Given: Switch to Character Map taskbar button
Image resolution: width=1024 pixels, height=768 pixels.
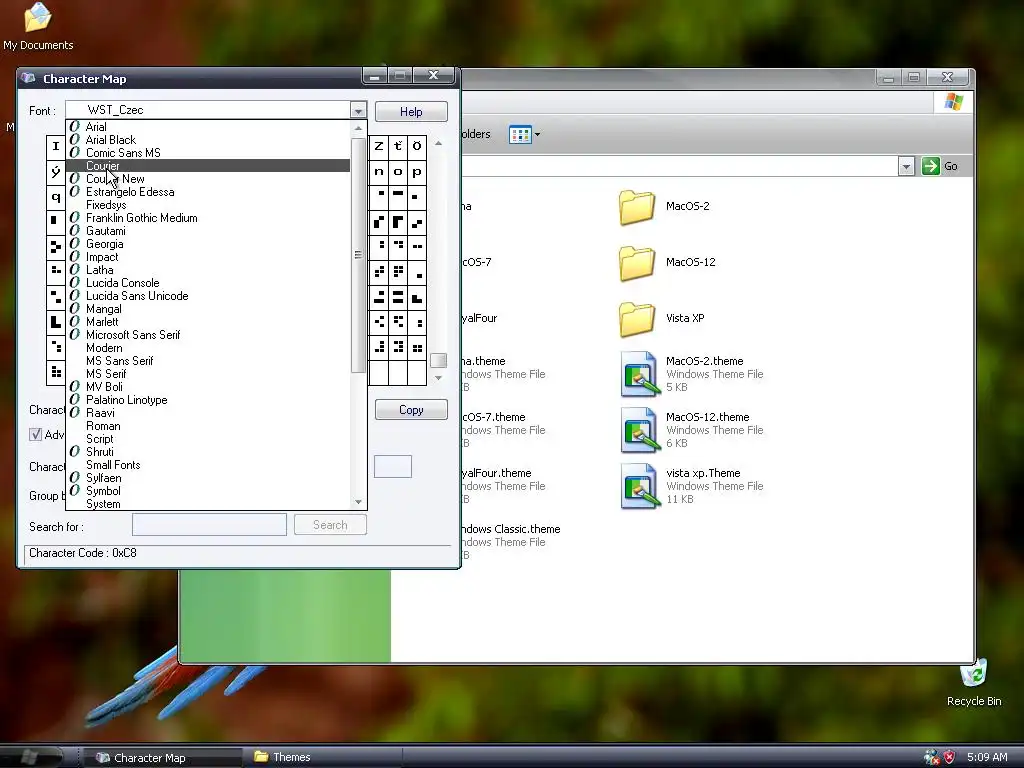Looking at the screenshot, I should [x=162, y=758].
